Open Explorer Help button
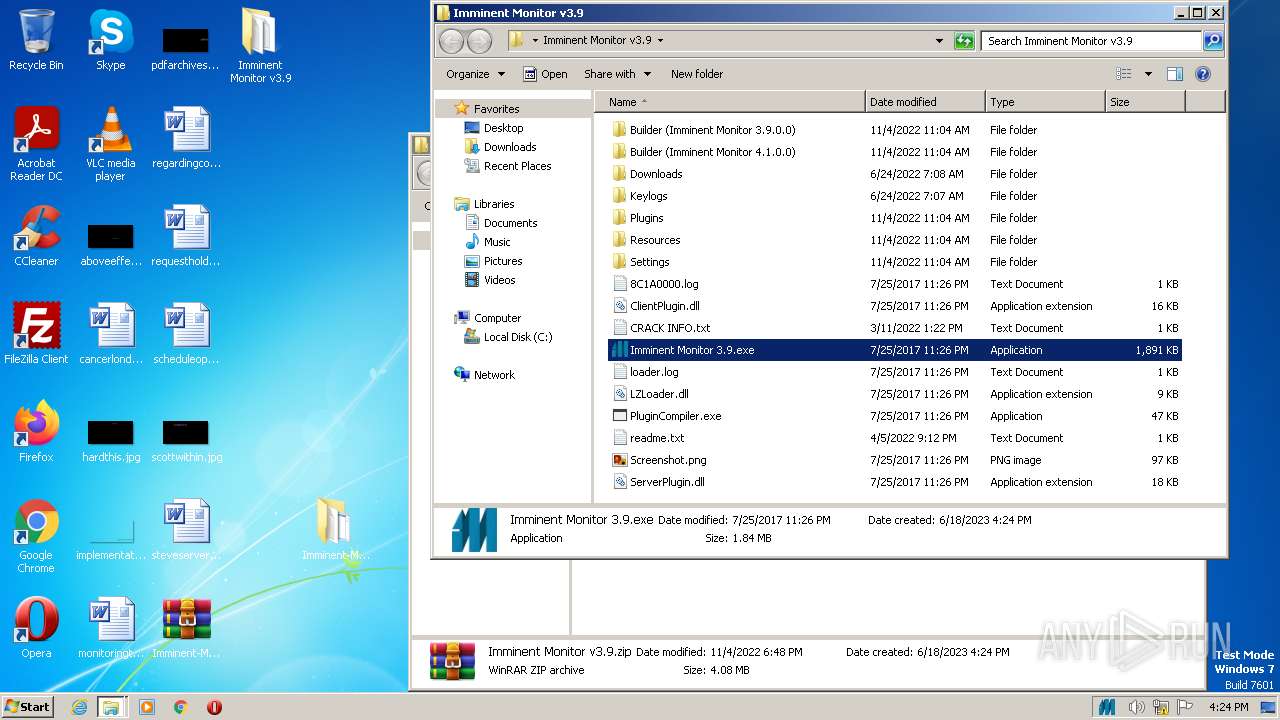 pos(1203,74)
